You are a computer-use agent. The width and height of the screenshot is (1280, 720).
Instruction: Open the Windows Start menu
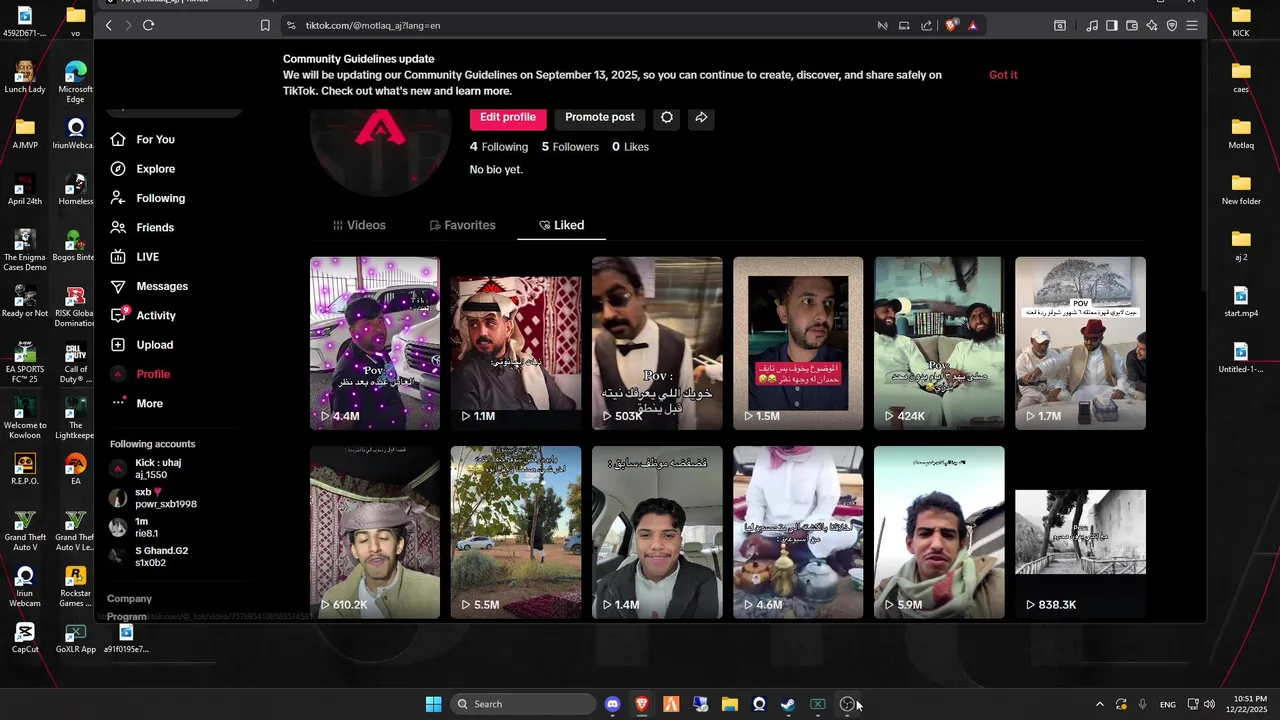[433, 704]
